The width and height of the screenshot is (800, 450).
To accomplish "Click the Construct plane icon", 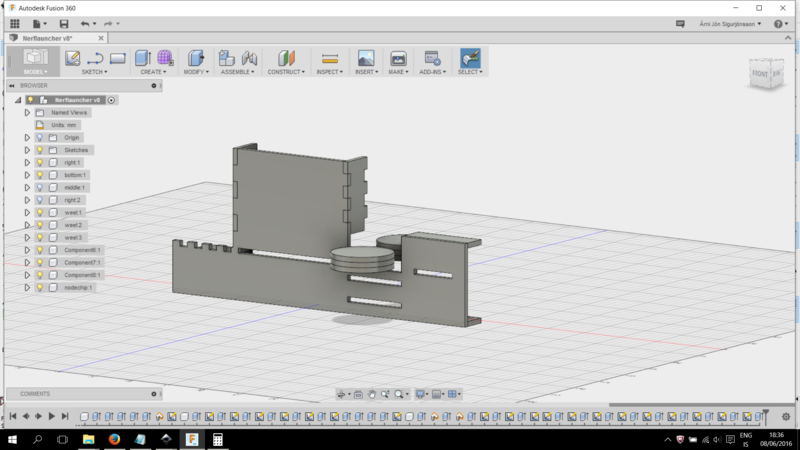I will [x=286, y=58].
